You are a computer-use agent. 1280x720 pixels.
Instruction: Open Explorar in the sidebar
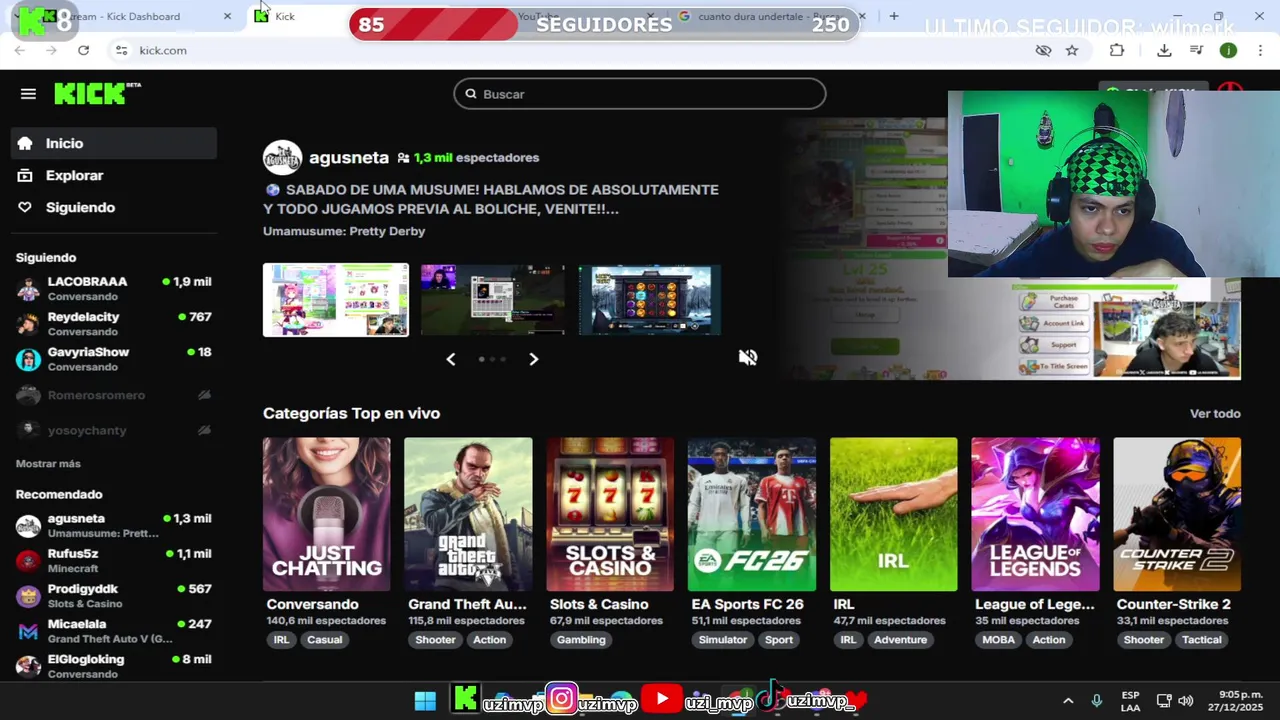coord(114,175)
